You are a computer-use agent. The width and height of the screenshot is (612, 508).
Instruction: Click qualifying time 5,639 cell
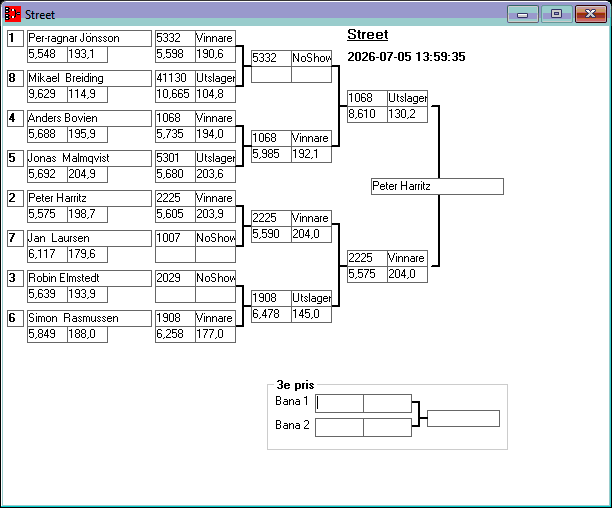(x=47, y=294)
